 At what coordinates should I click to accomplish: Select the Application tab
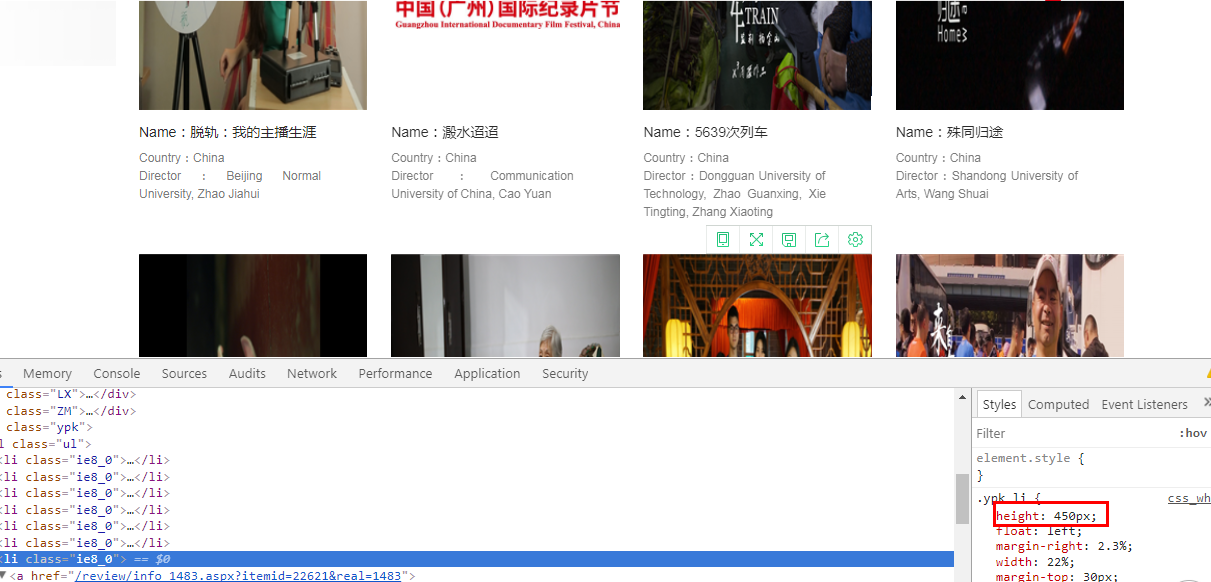pos(487,373)
